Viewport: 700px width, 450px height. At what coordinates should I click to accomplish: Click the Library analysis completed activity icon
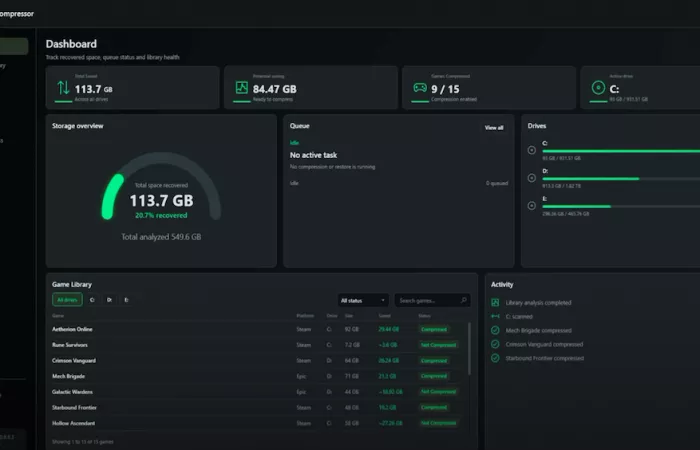495,302
